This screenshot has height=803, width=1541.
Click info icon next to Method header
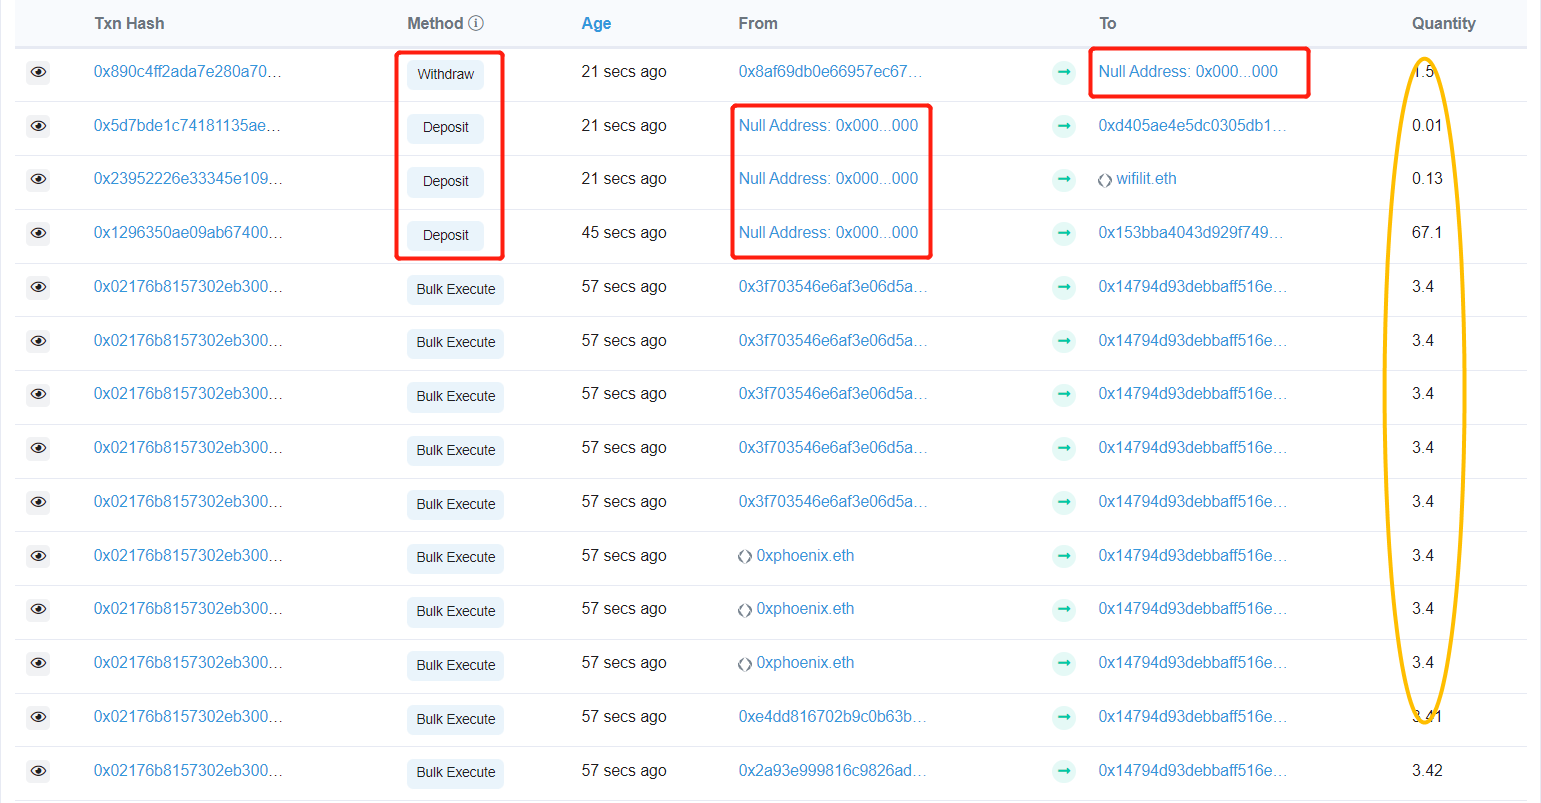(476, 23)
